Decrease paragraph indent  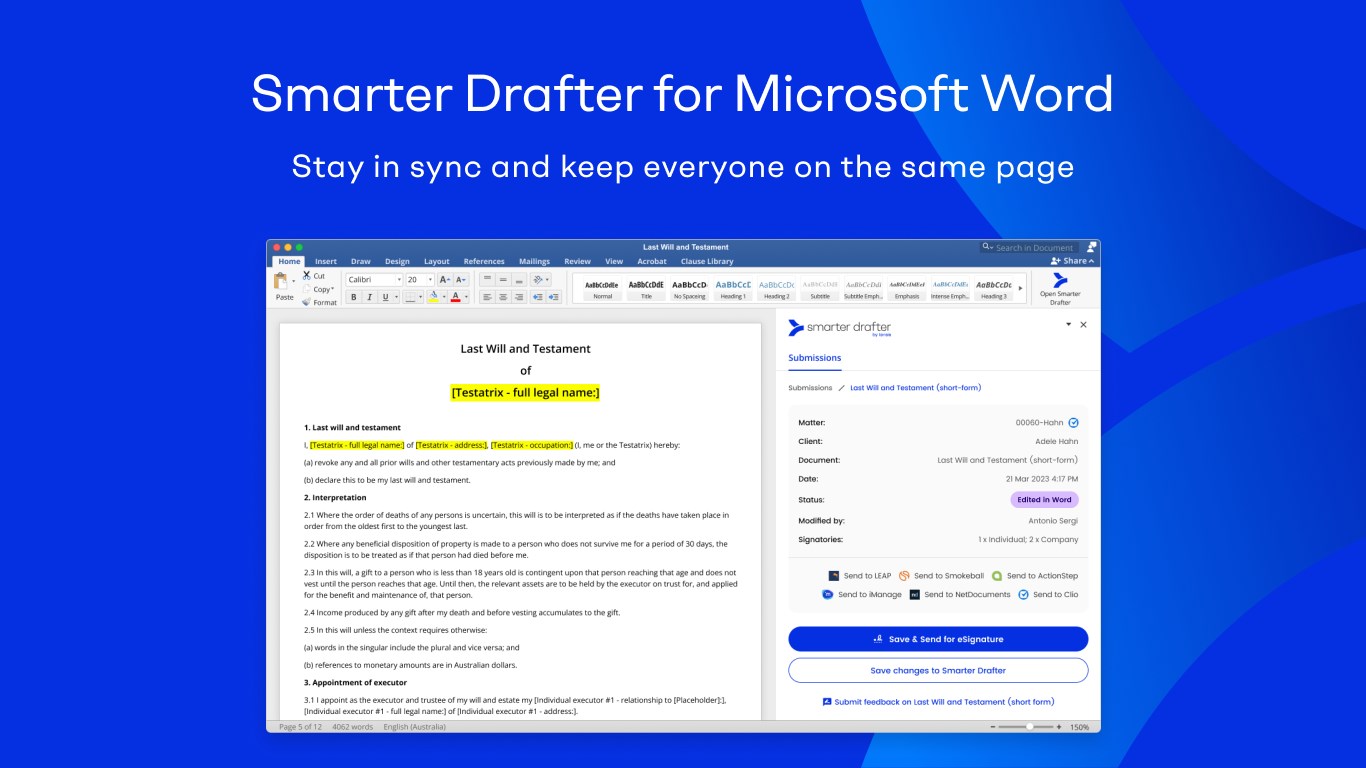(x=537, y=297)
